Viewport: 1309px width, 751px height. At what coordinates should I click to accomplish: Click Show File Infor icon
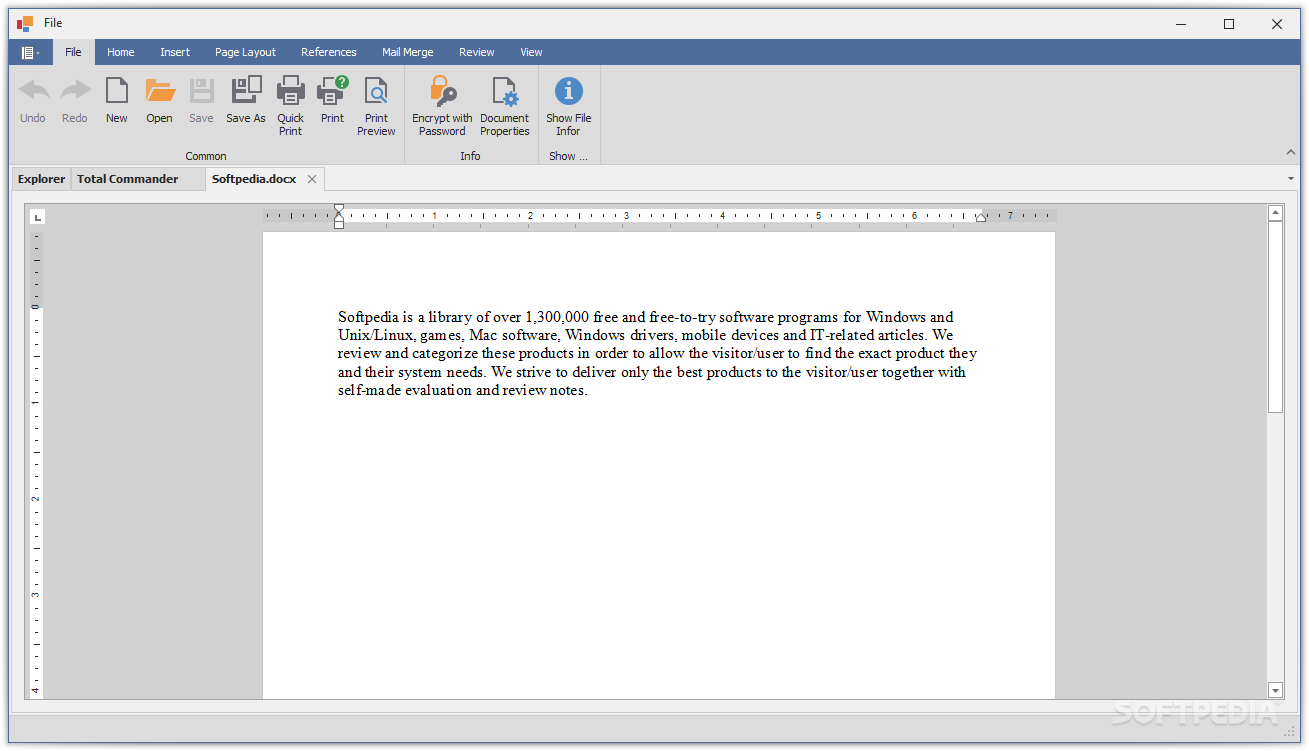click(x=569, y=91)
